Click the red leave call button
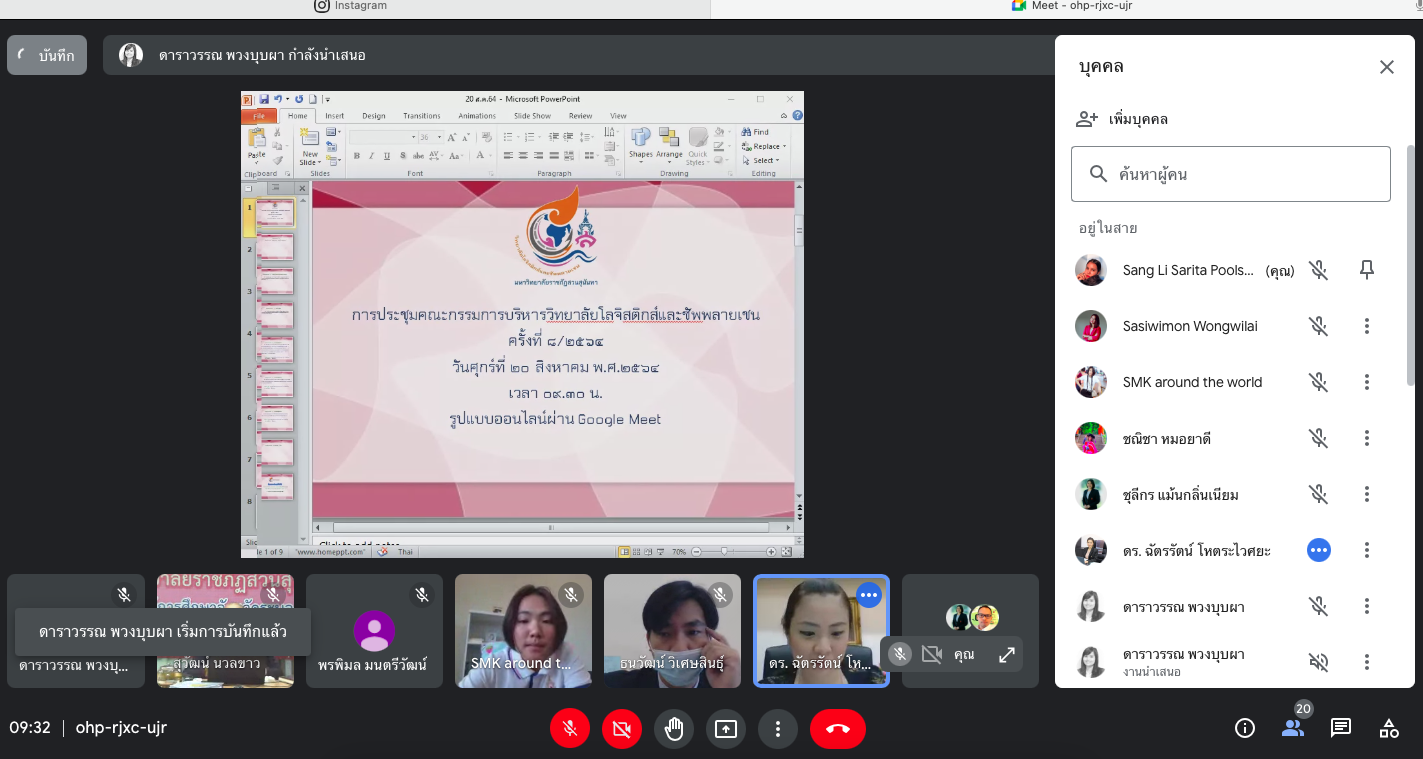This screenshot has width=1423, height=759. [837, 729]
